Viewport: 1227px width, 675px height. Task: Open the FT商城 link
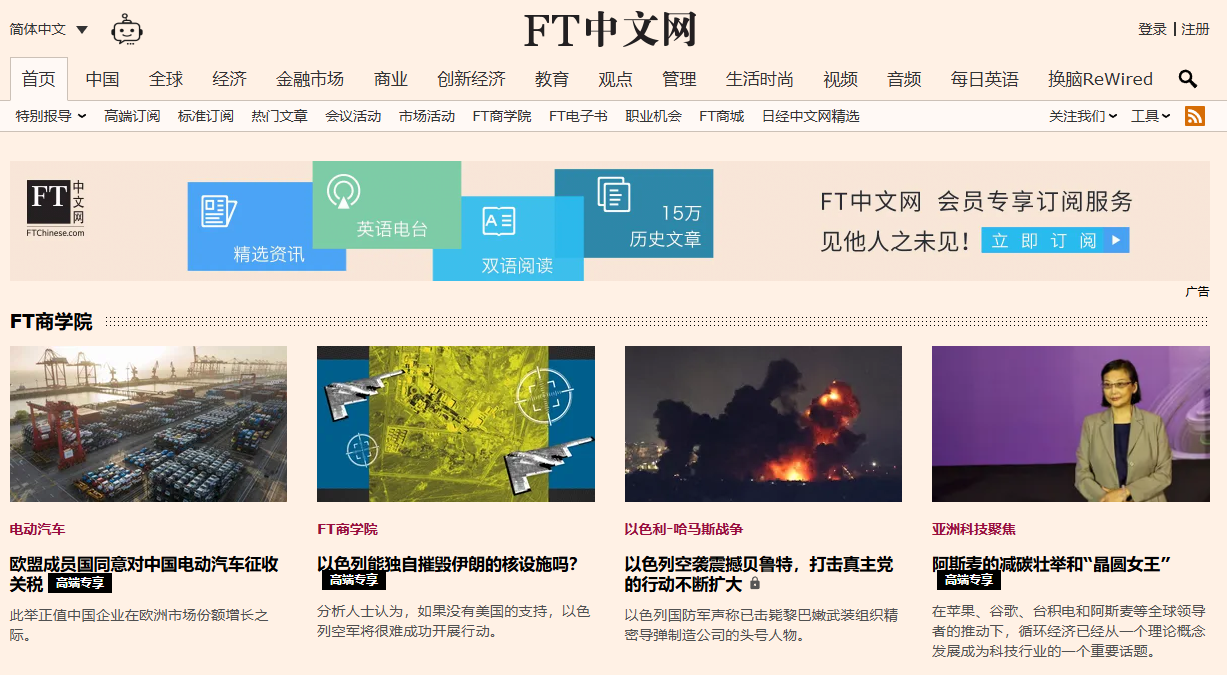(x=721, y=116)
